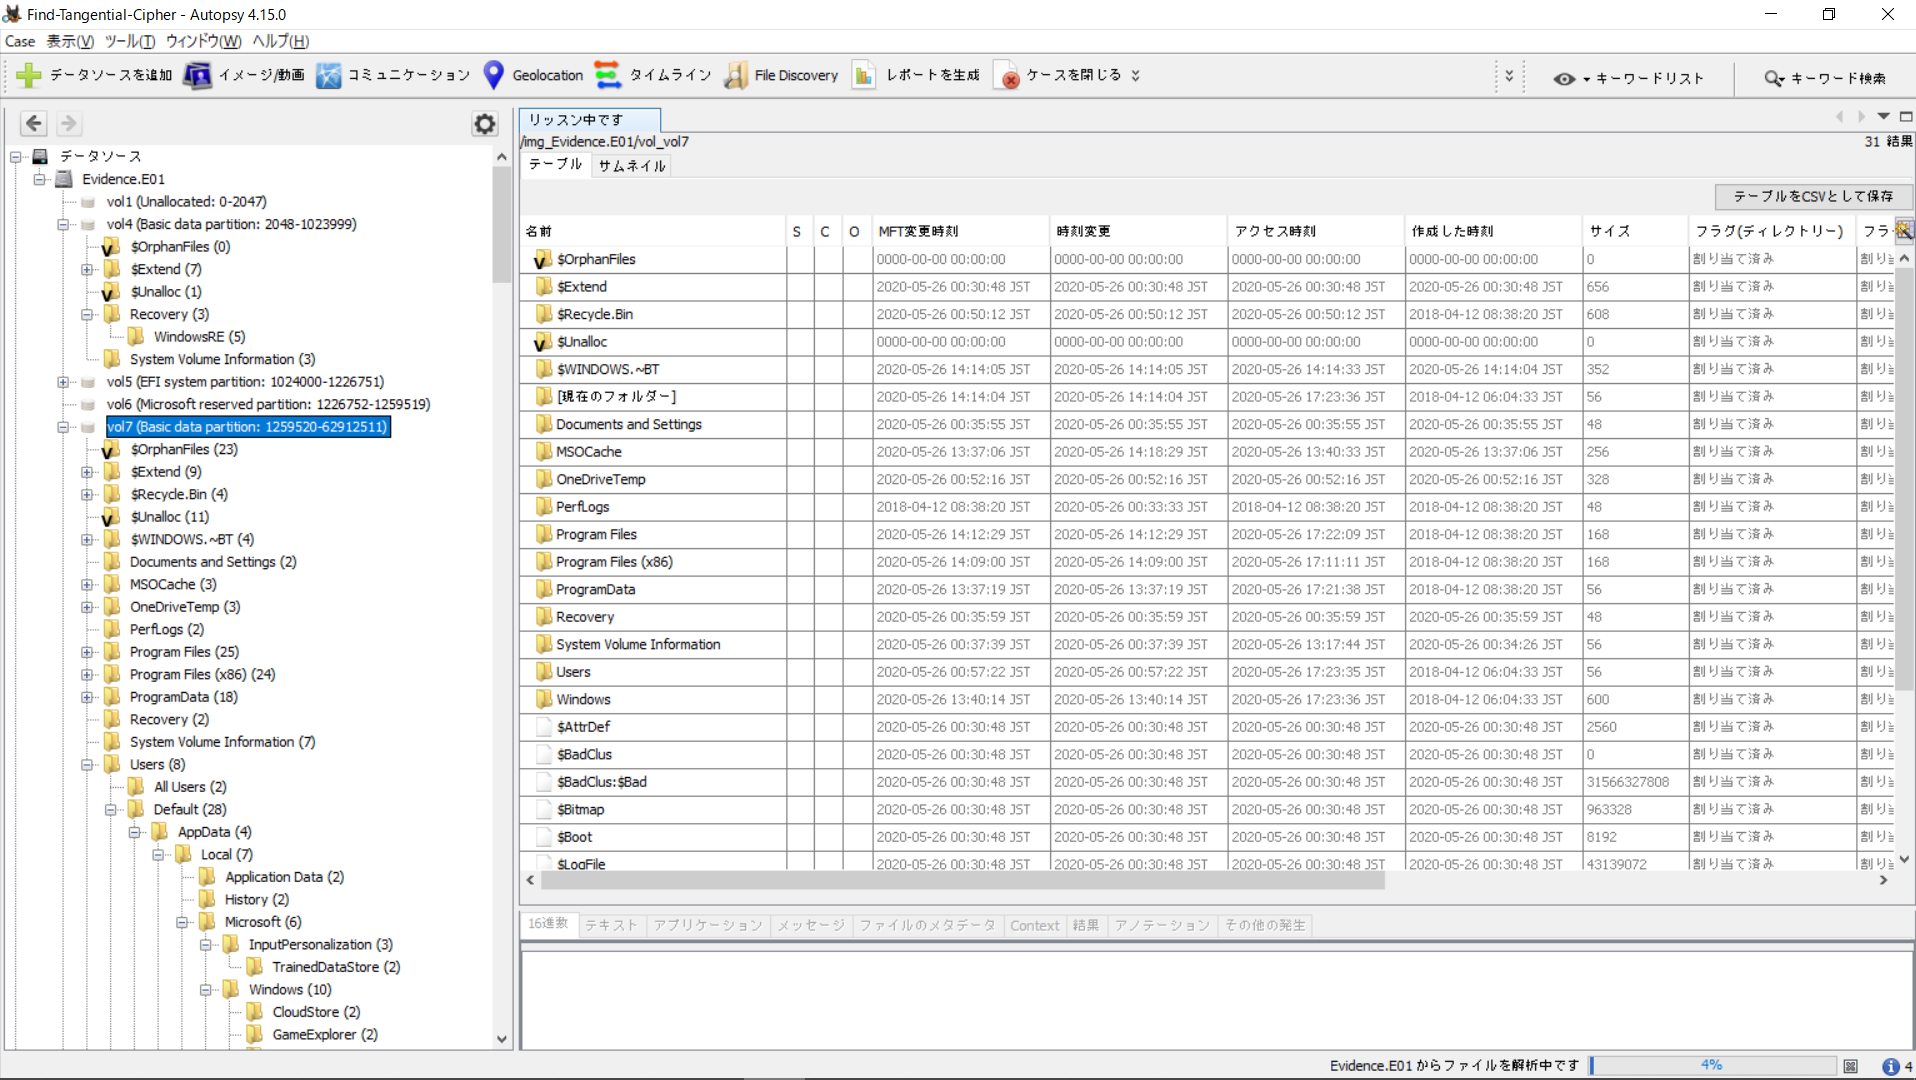Open the Geolocation pin icon
The height and width of the screenshot is (1080, 1916).
(x=493, y=75)
